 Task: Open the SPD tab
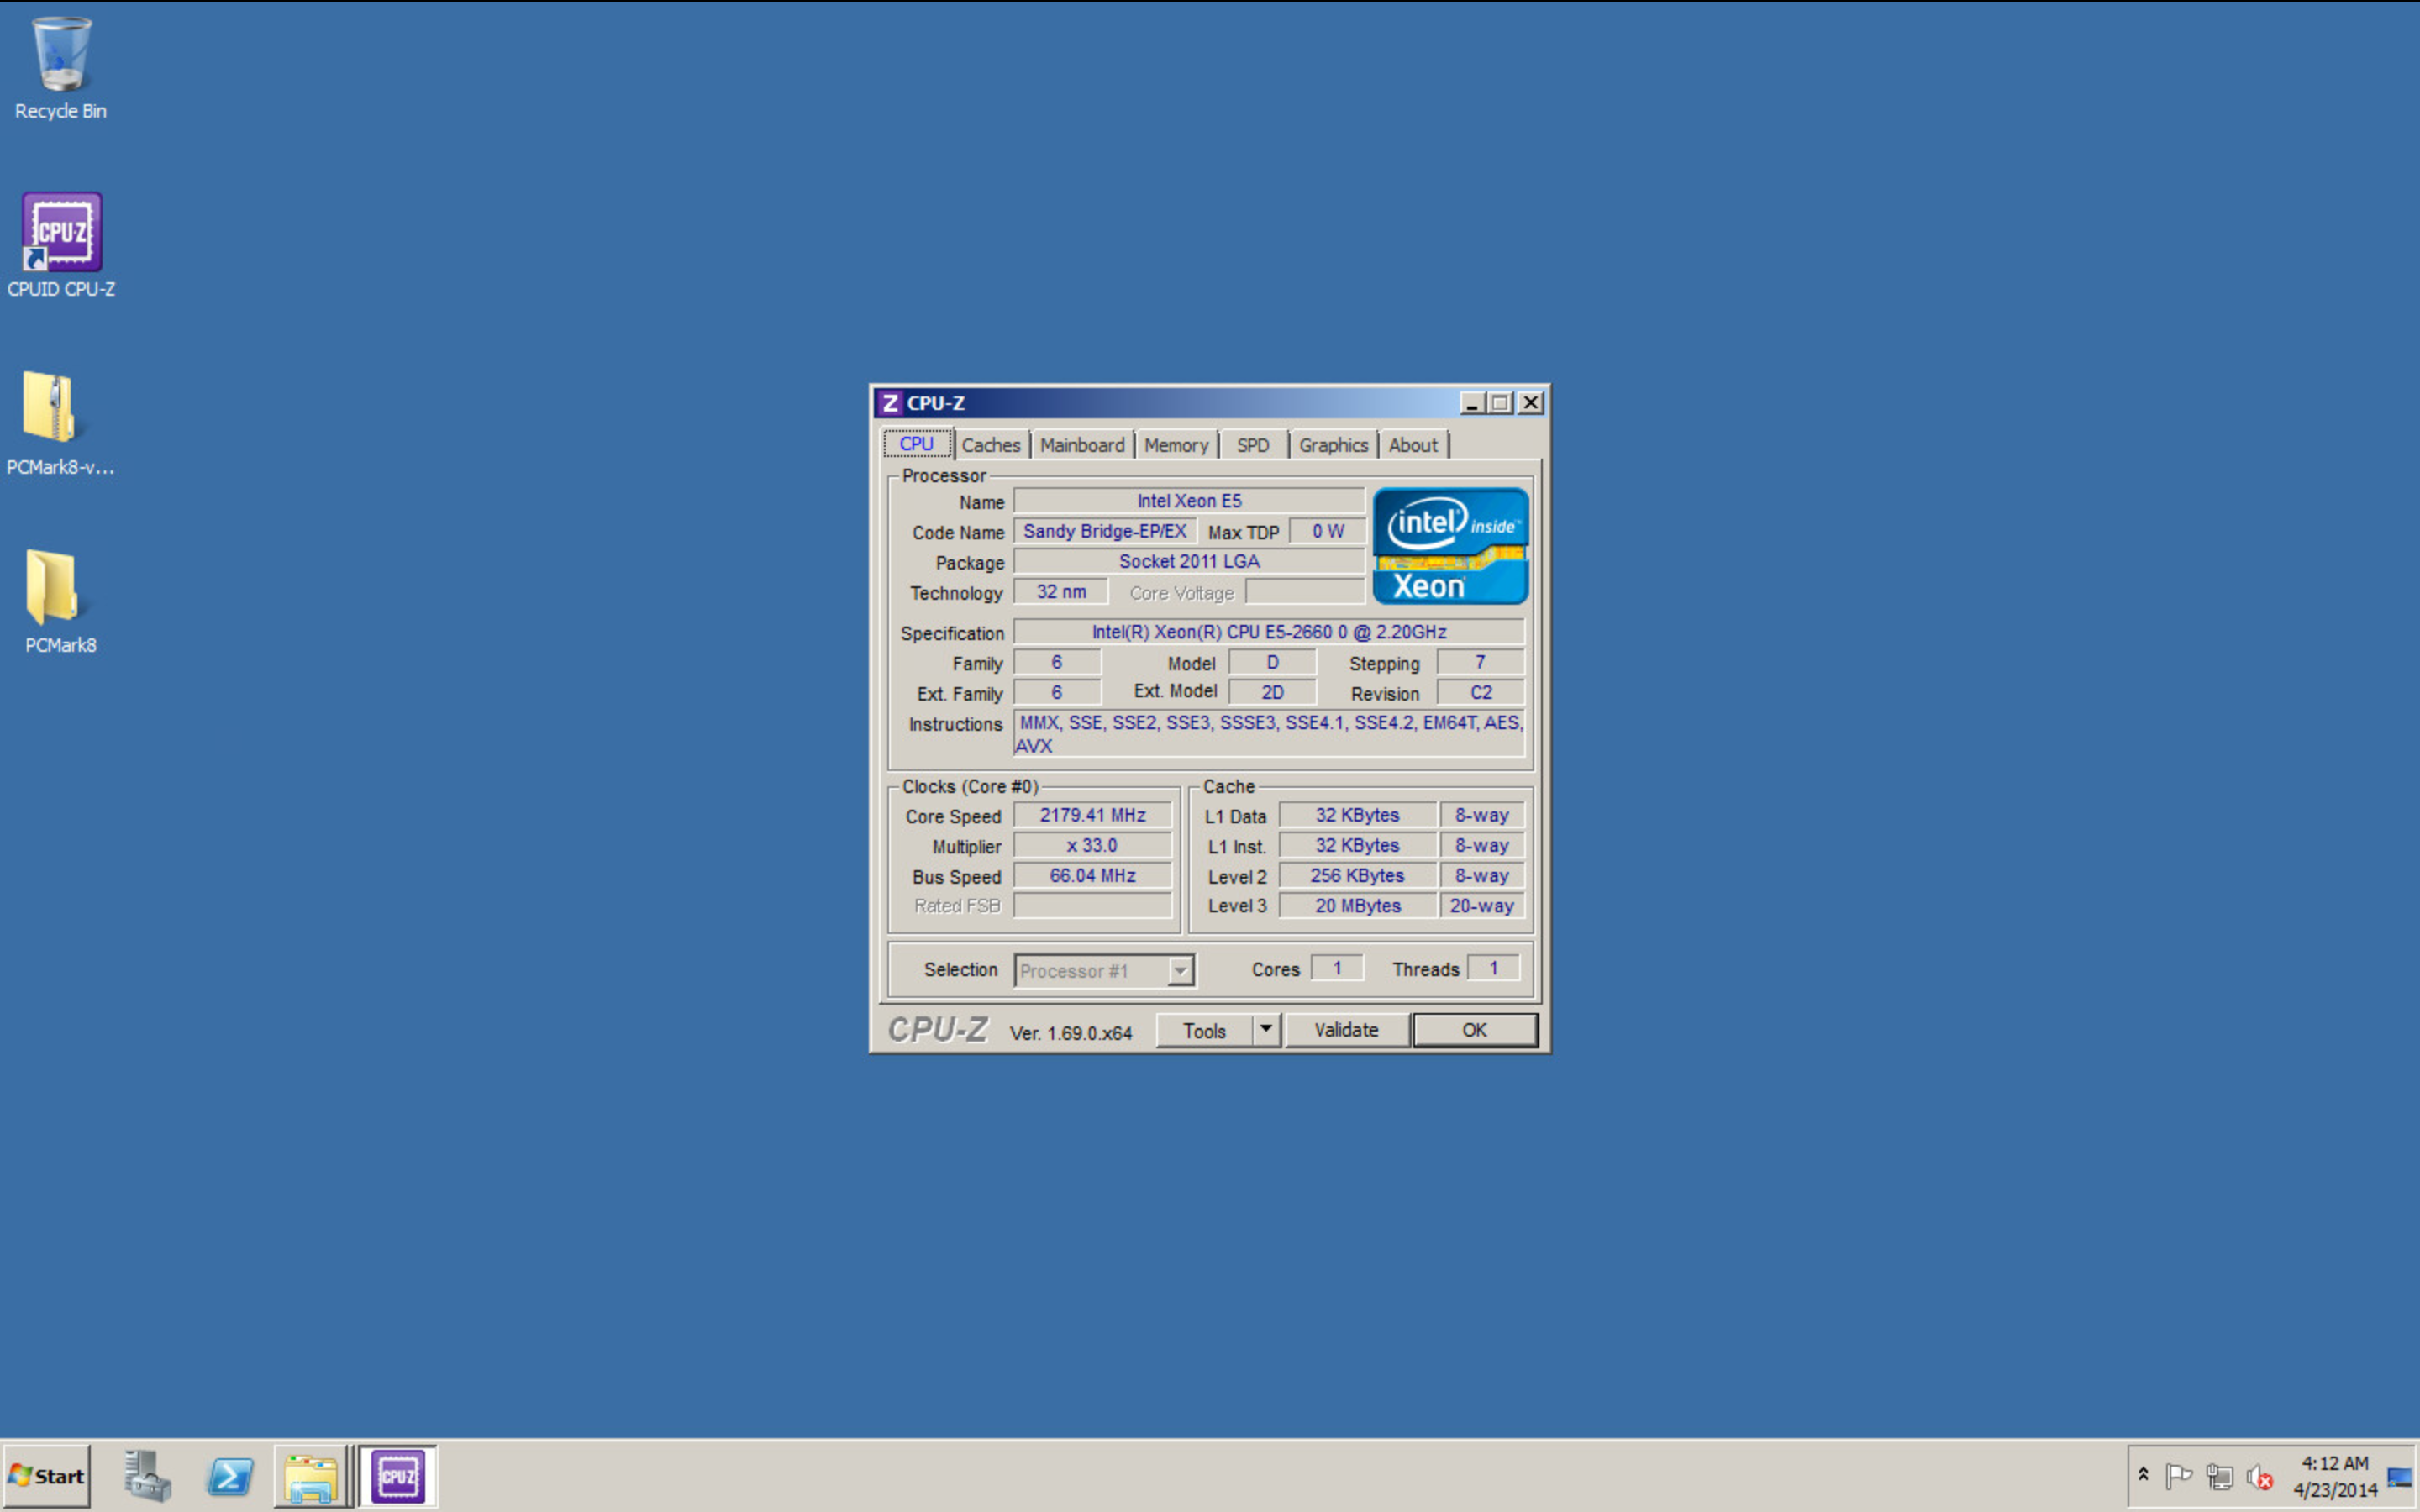(x=1252, y=445)
